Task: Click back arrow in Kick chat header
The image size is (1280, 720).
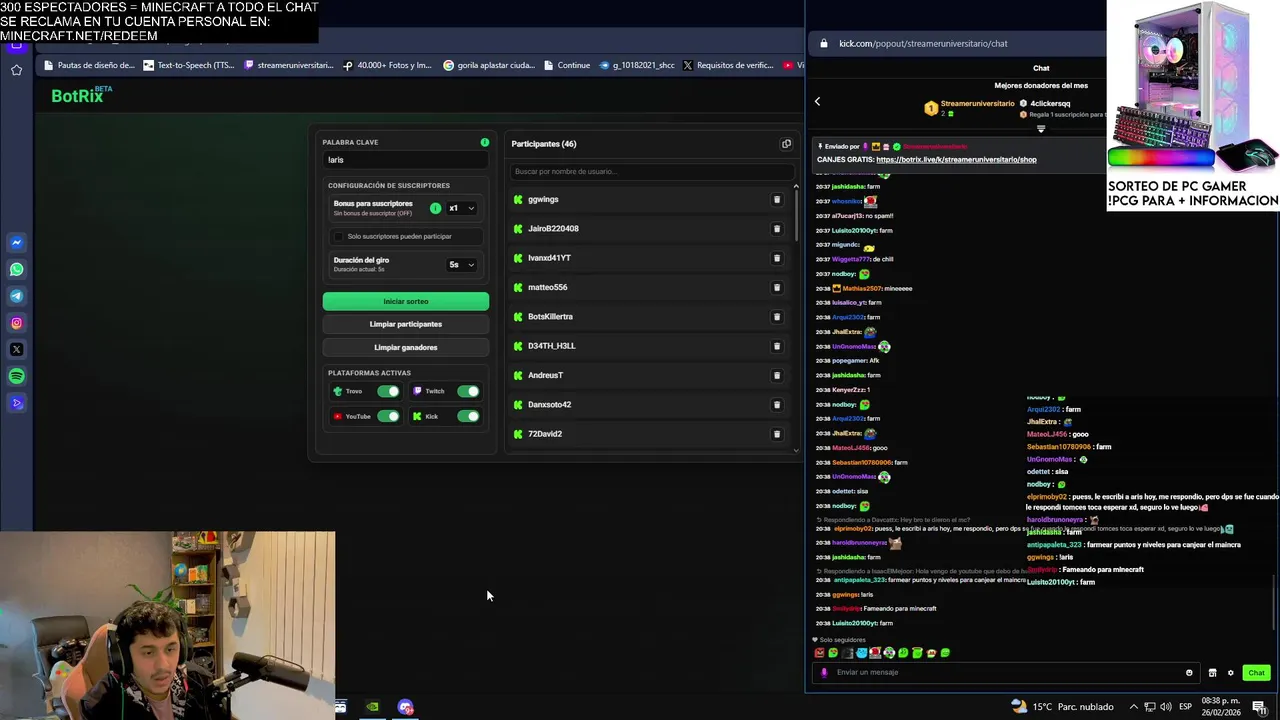Action: click(817, 101)
